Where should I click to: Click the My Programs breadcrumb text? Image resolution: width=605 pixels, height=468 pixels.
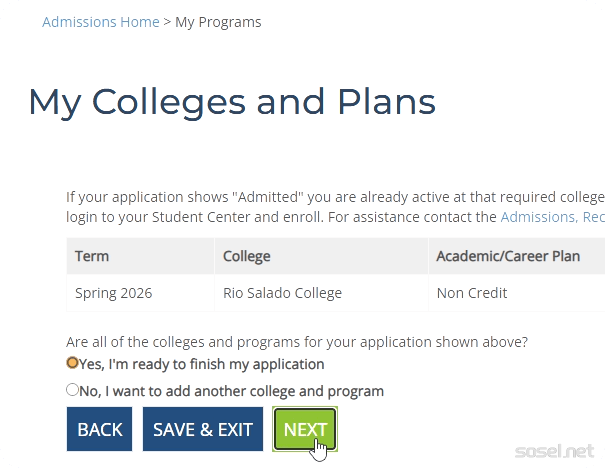(218, 22)
